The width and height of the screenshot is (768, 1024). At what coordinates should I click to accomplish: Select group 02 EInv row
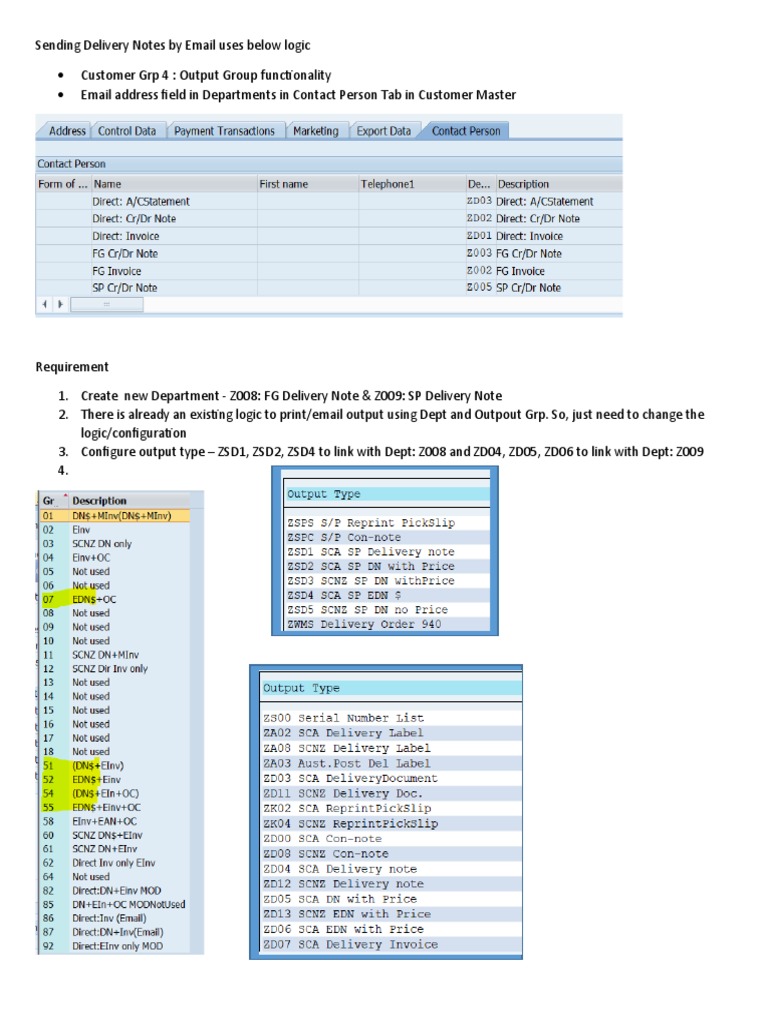point(114,530)
